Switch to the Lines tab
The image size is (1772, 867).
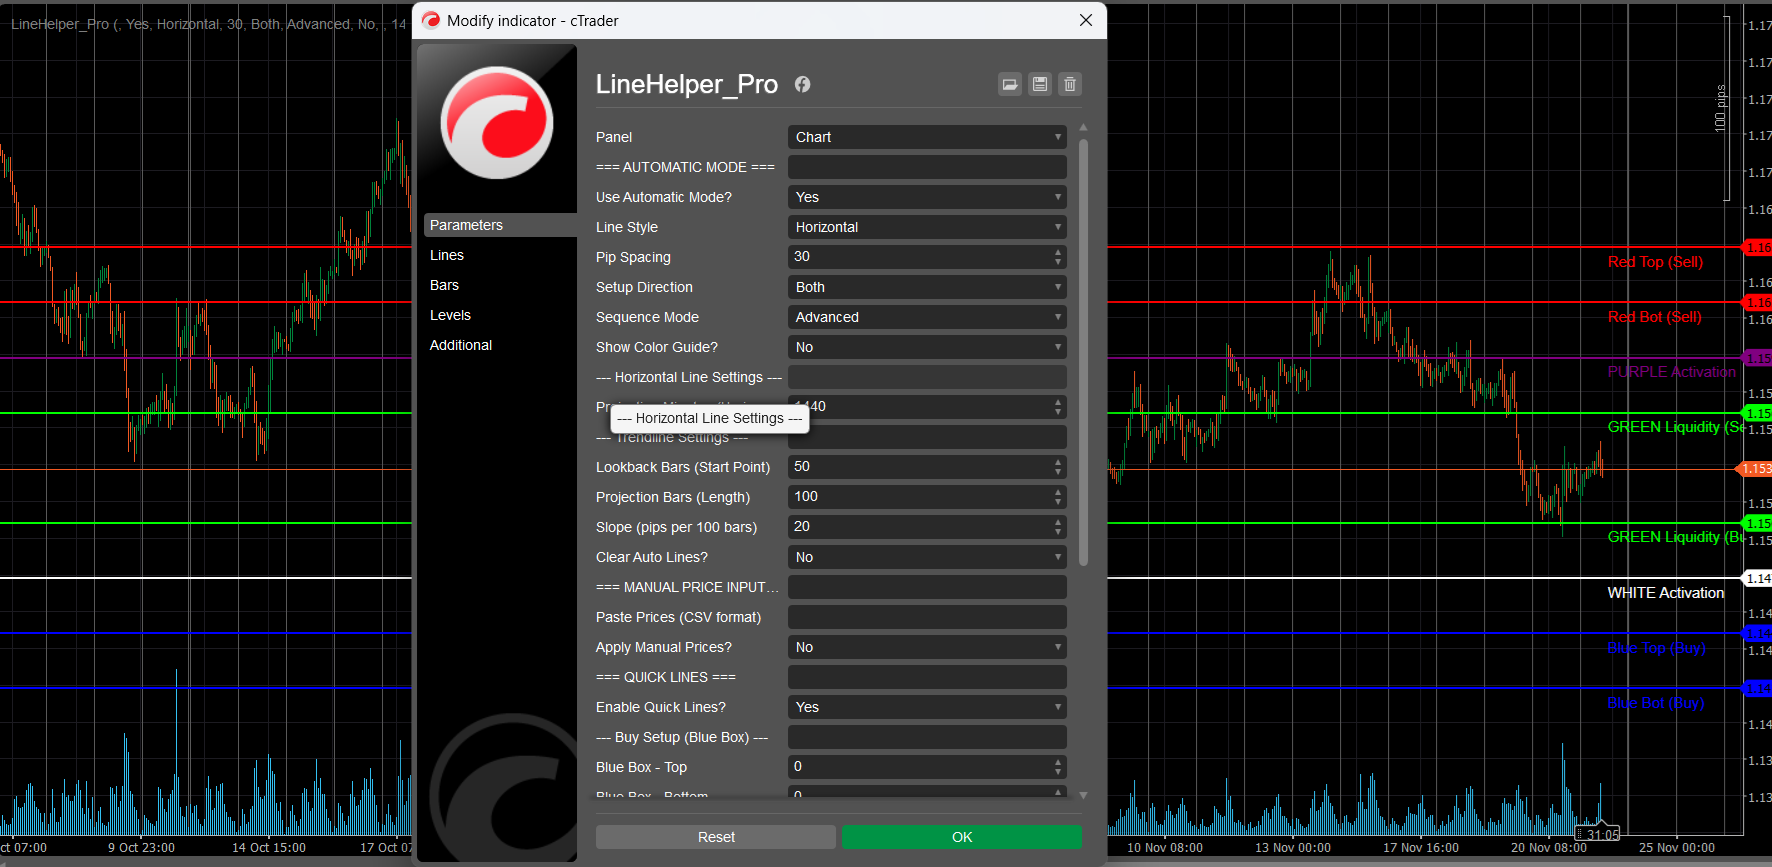pyautogui.click(x=447, y=255)
